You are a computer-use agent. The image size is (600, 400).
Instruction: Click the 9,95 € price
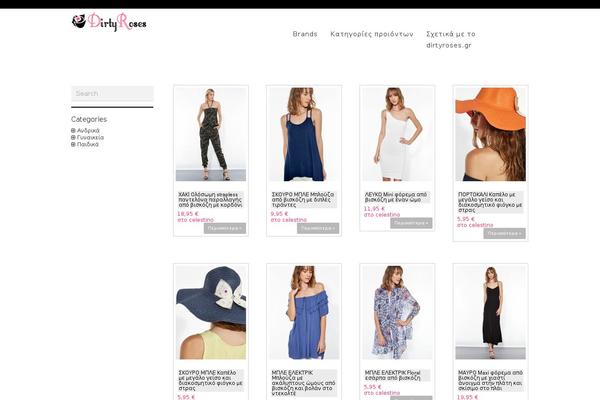(279, 214)
